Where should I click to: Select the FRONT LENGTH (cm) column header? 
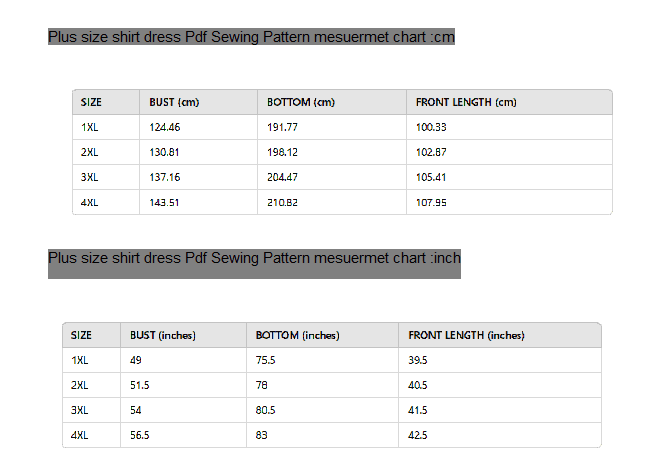(x=466, y=102)
